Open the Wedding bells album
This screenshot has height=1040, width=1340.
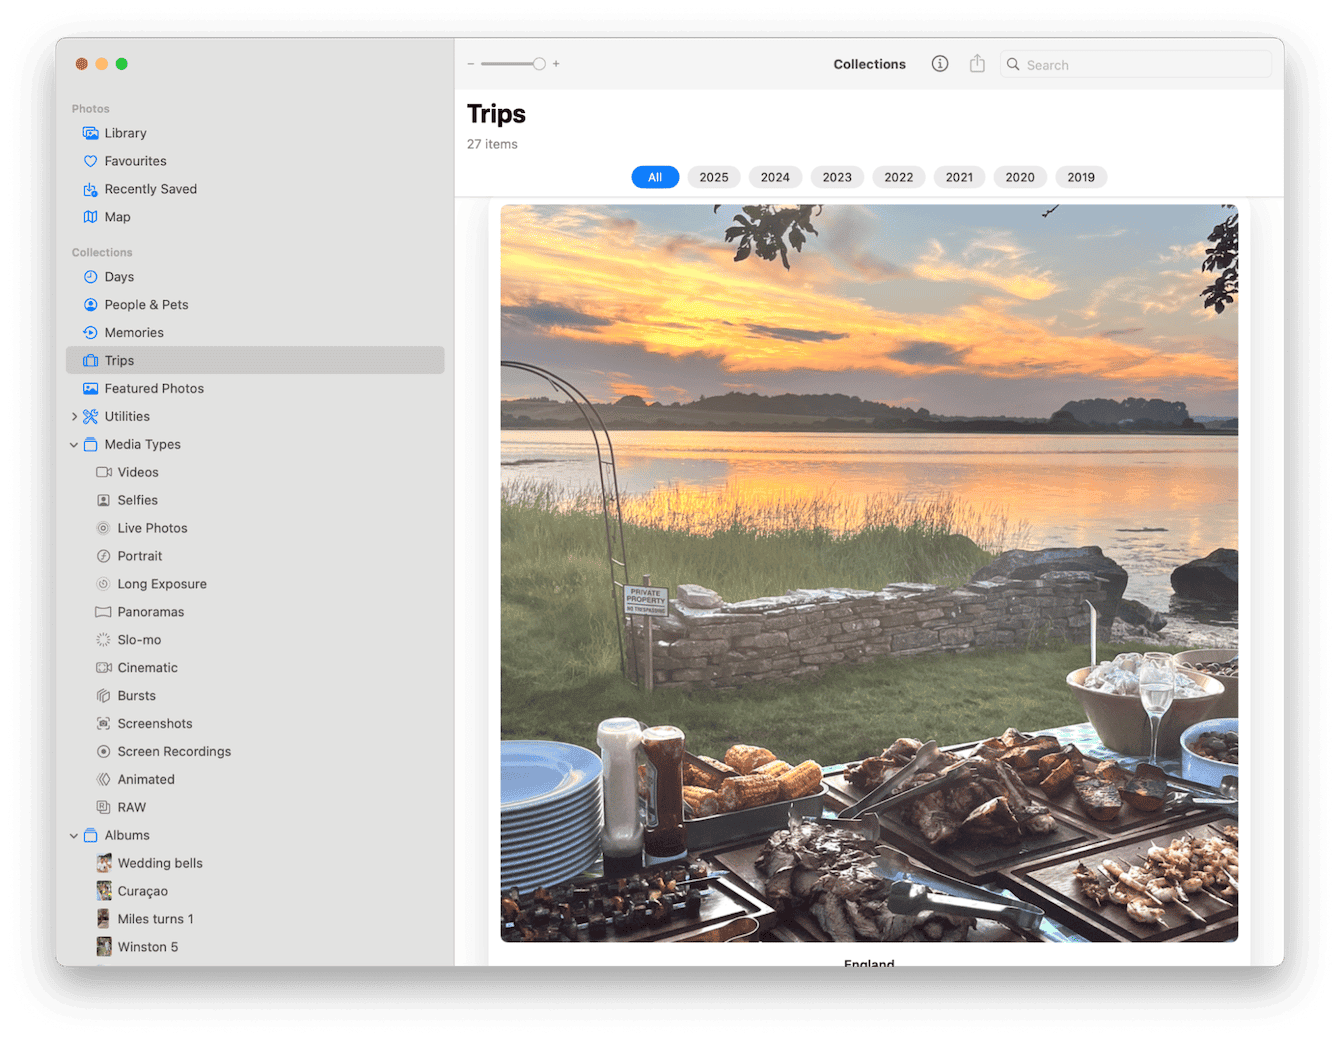pyautogui.click(x=160, y=862)
